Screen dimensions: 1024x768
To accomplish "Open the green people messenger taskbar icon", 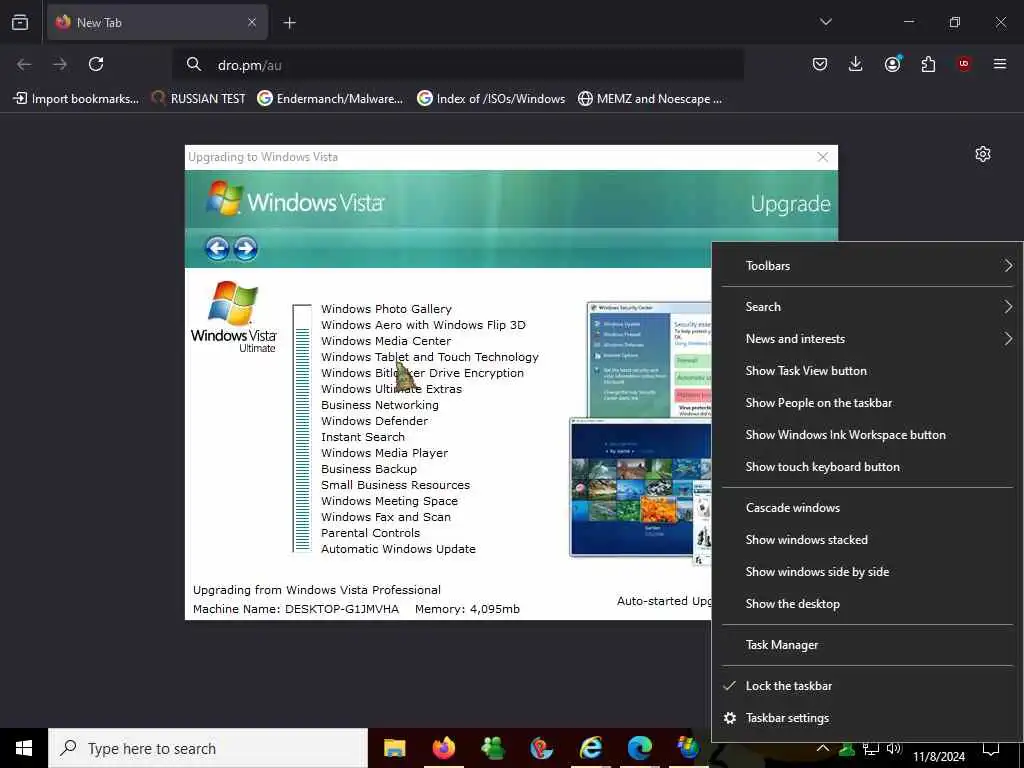I will tap(493, 748).
